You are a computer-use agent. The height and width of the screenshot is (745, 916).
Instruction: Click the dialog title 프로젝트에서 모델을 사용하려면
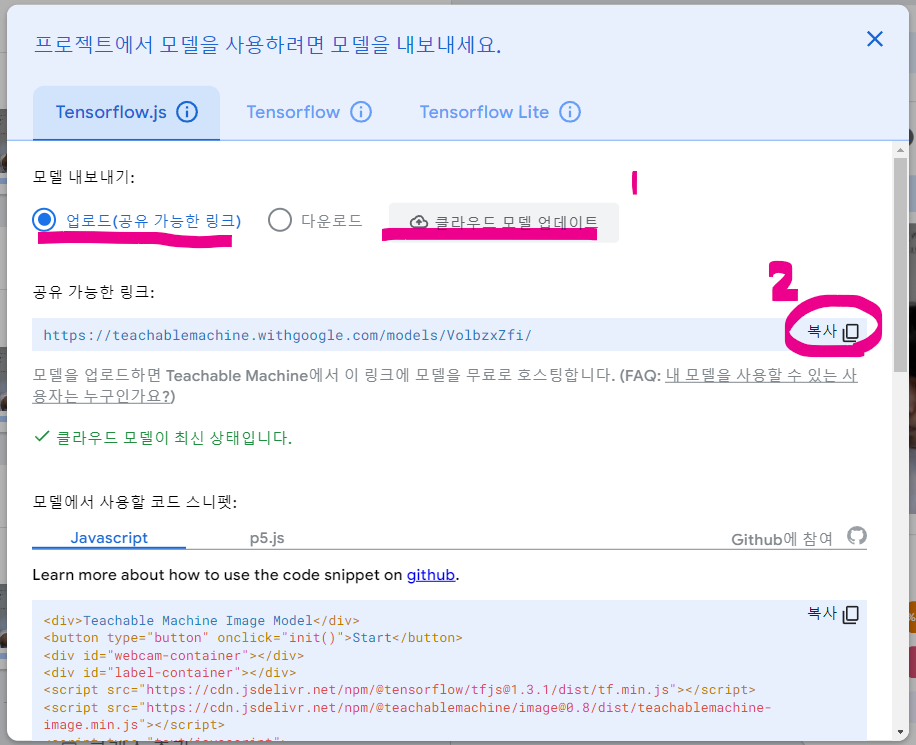[268, 44]
